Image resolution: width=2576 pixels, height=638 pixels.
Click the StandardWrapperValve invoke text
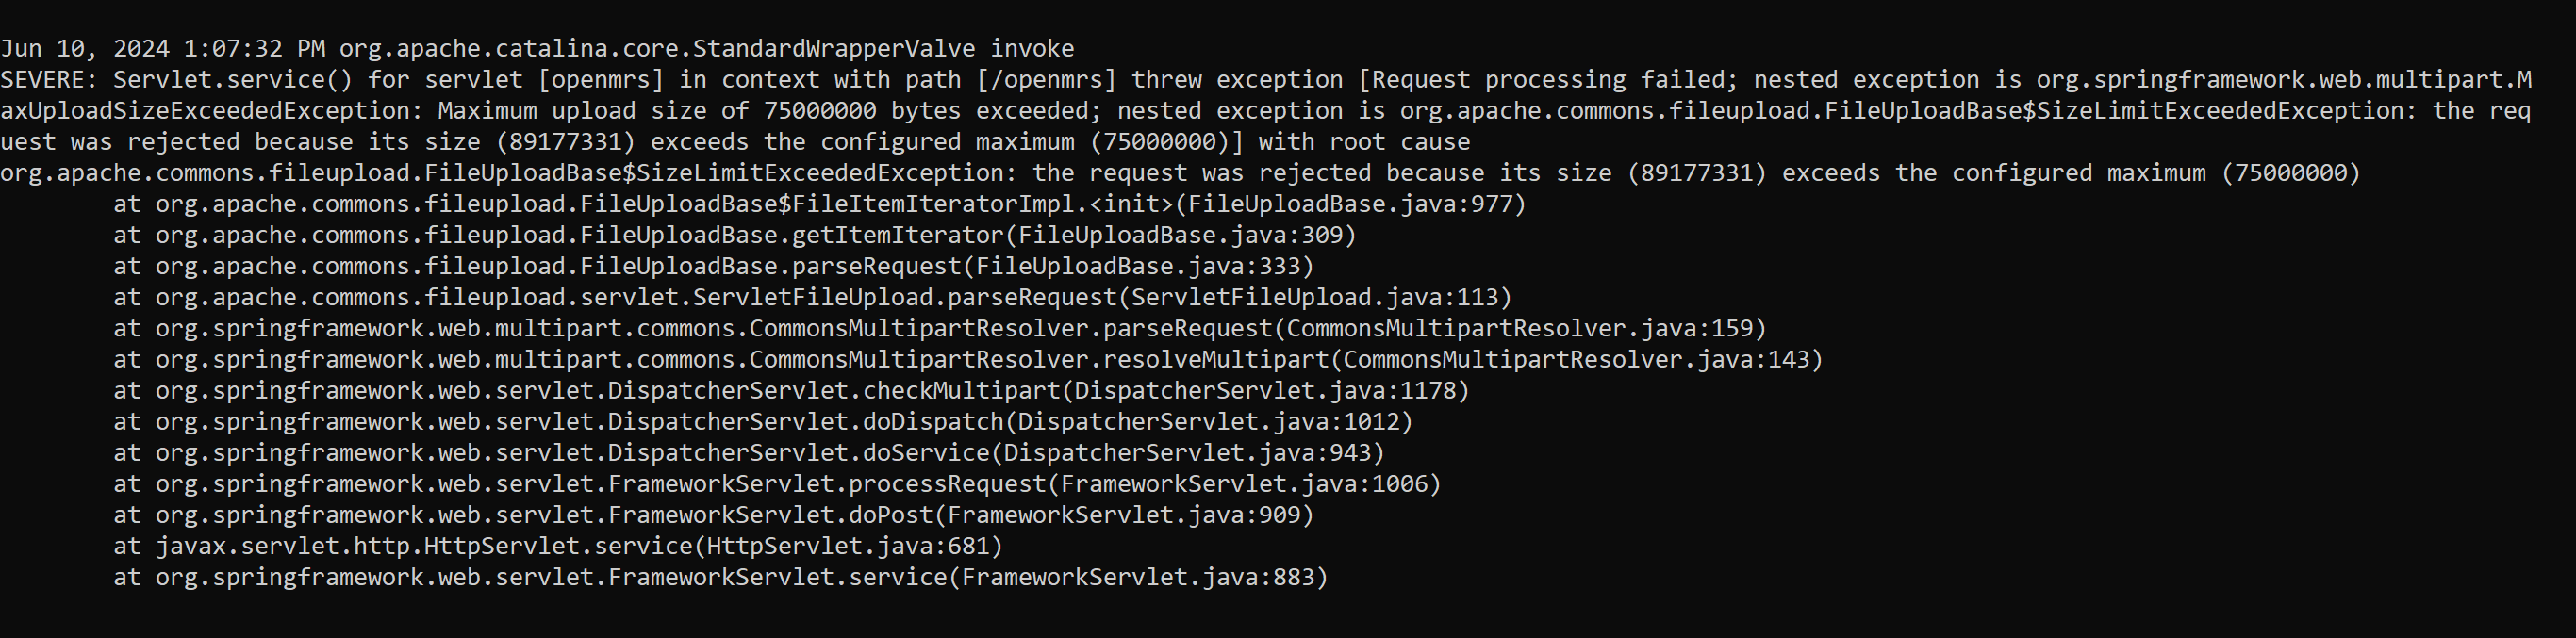883,48
